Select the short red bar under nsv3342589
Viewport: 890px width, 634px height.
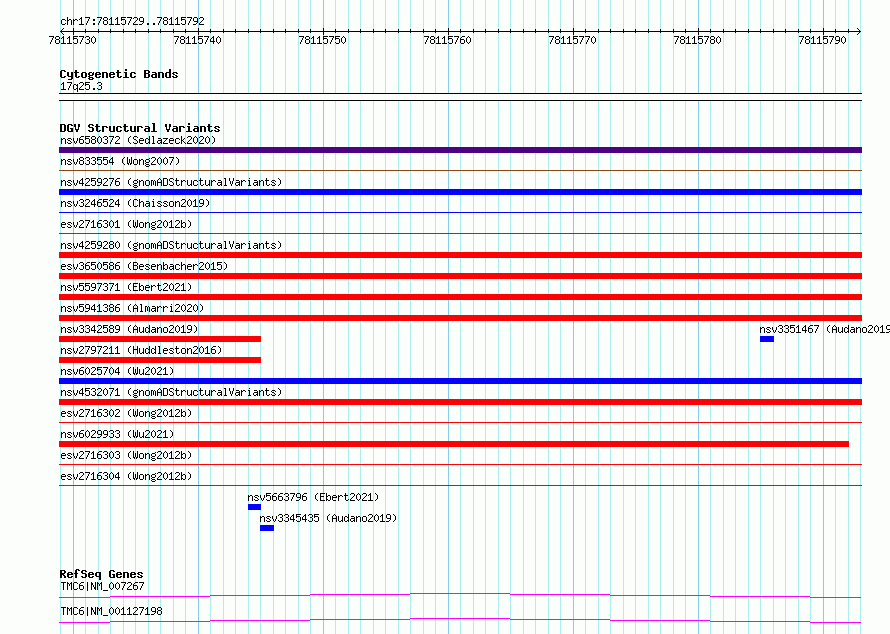(x=160, y=339)
